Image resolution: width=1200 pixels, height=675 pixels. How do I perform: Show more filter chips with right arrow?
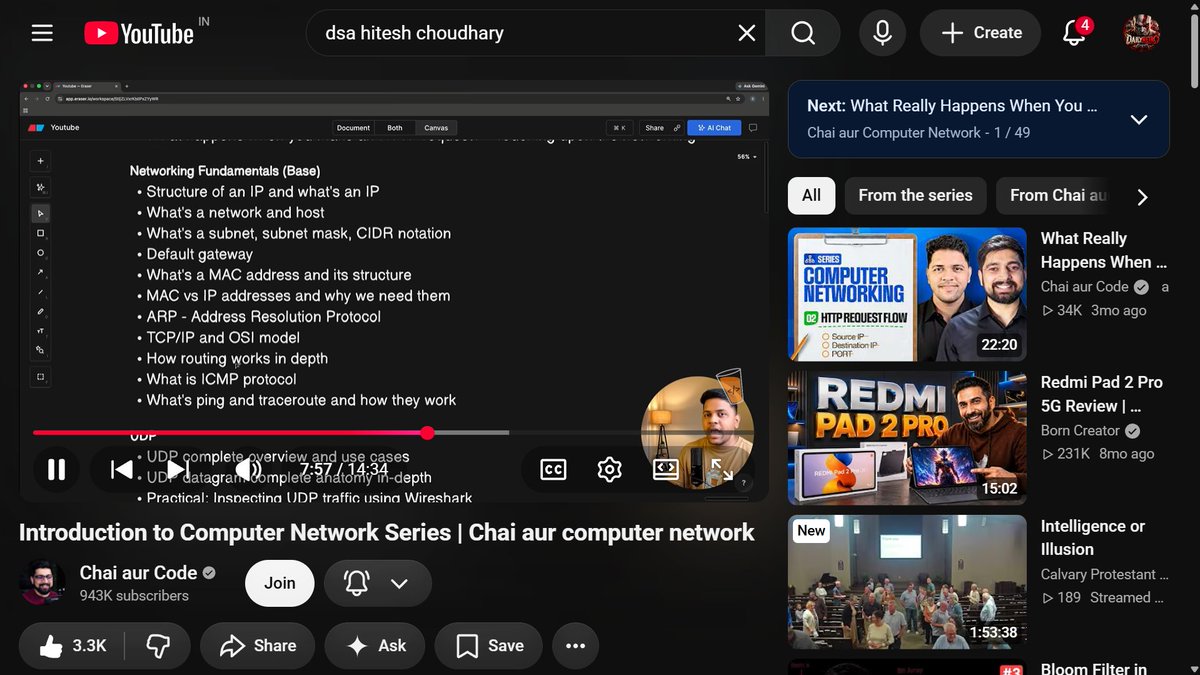1142,196
